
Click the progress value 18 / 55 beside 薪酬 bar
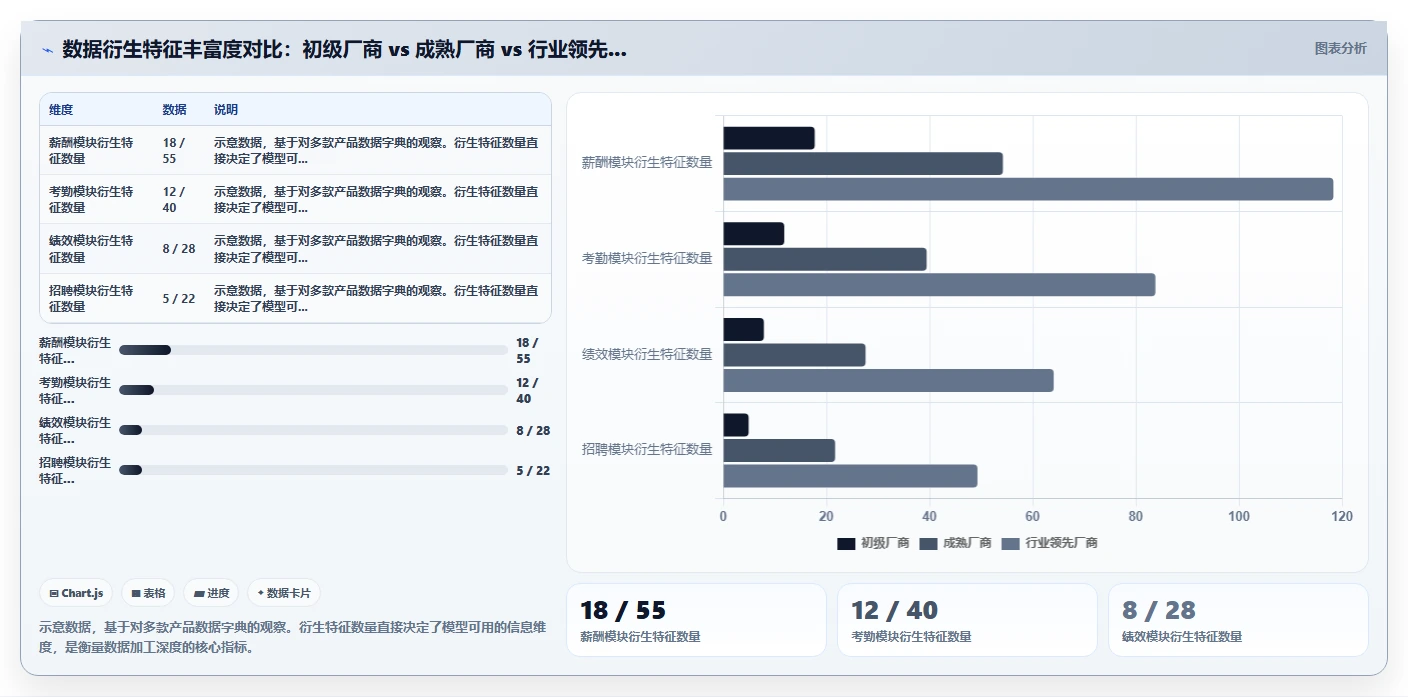click(x=527, y=350)
